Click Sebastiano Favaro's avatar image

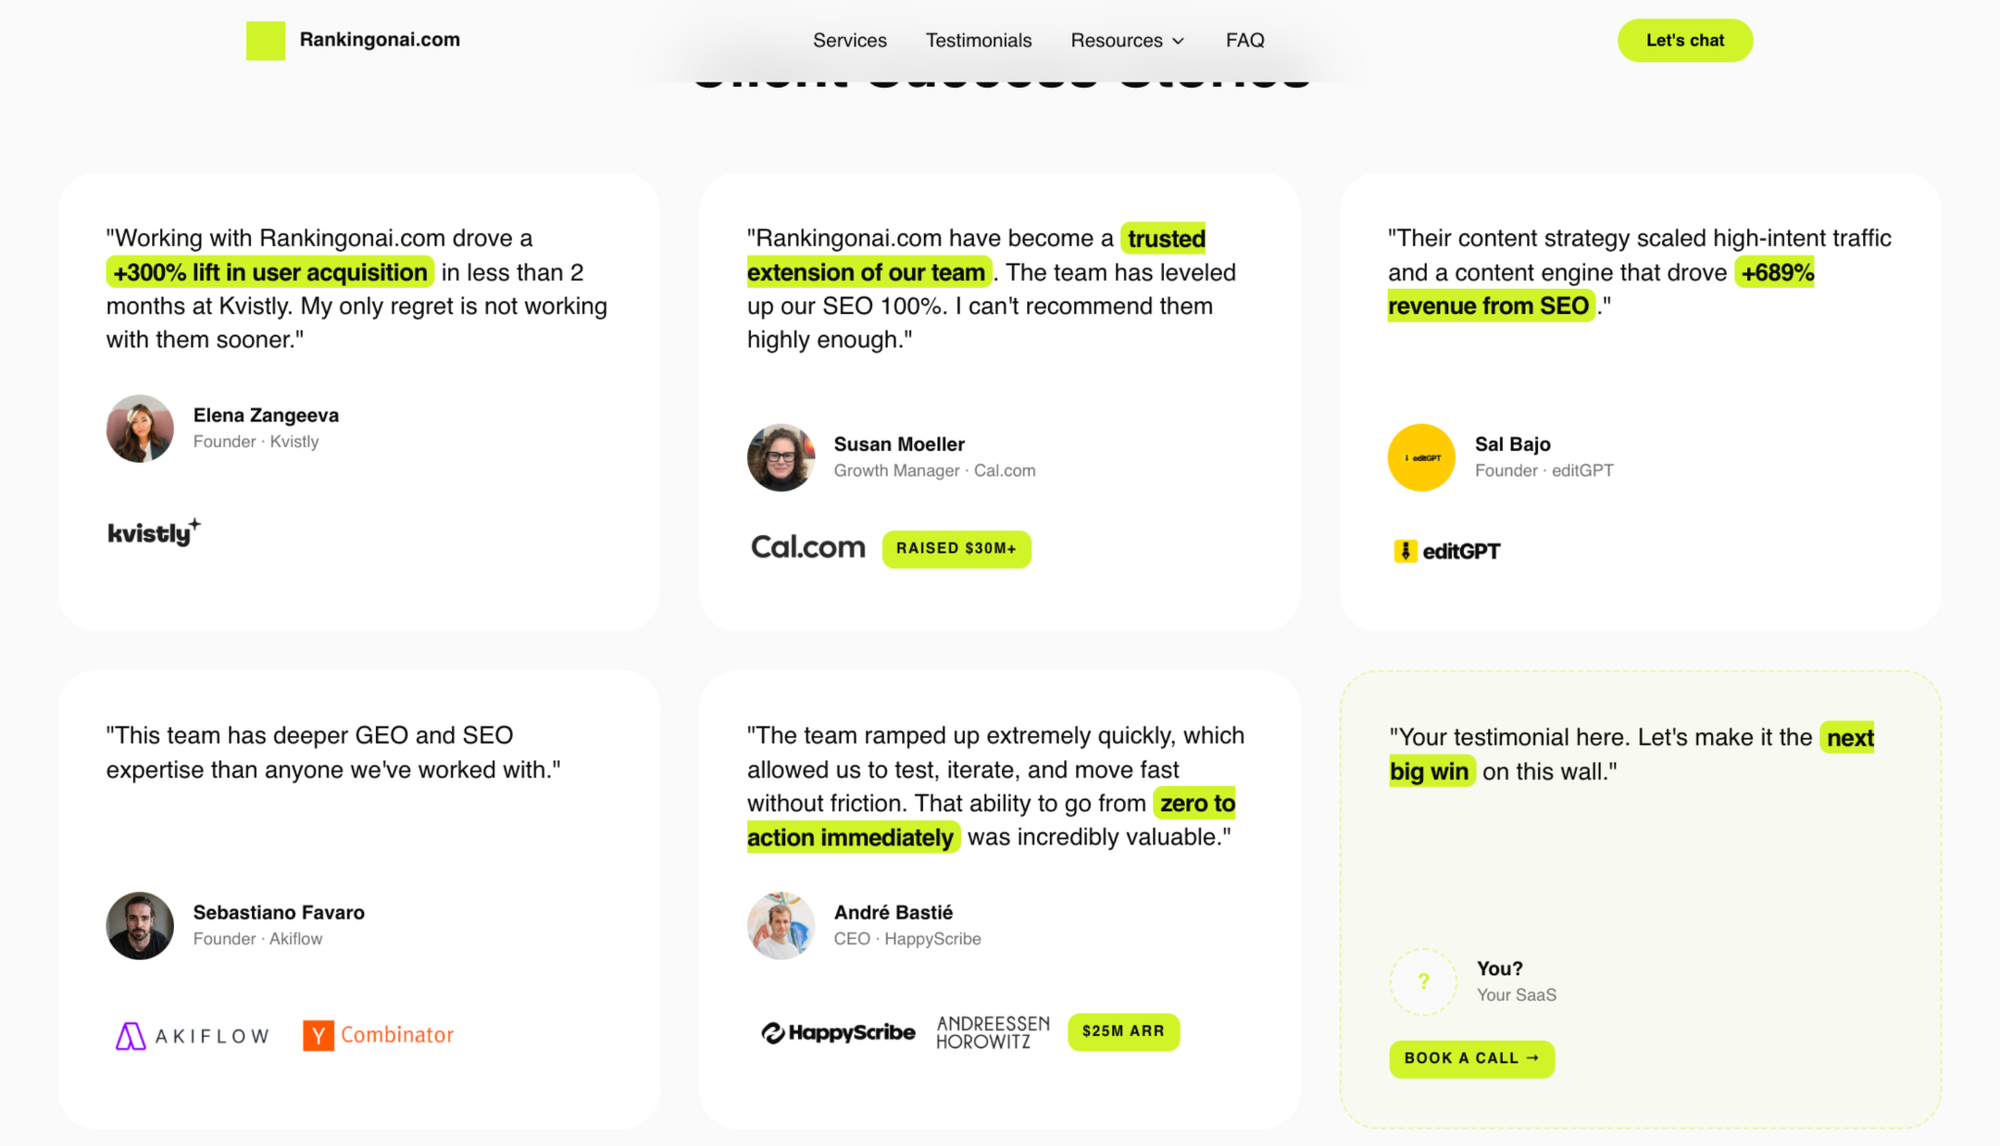coord(140,925)
